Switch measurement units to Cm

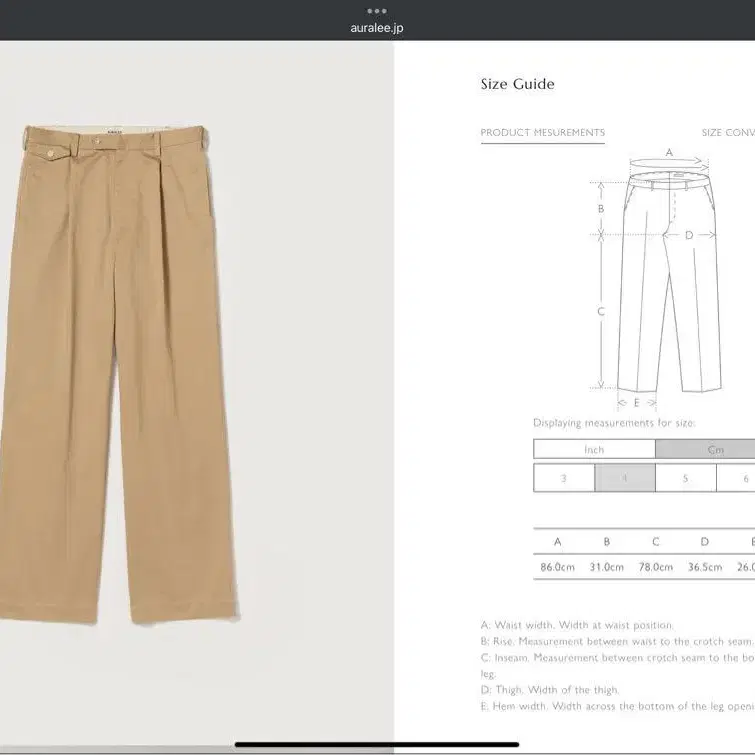(x=714, y=450)
